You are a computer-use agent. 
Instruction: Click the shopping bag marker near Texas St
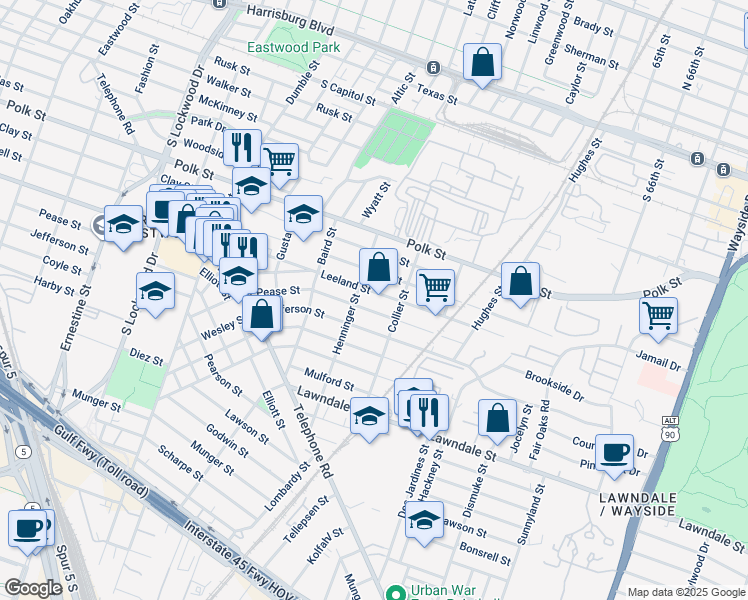tap(482, 63)
